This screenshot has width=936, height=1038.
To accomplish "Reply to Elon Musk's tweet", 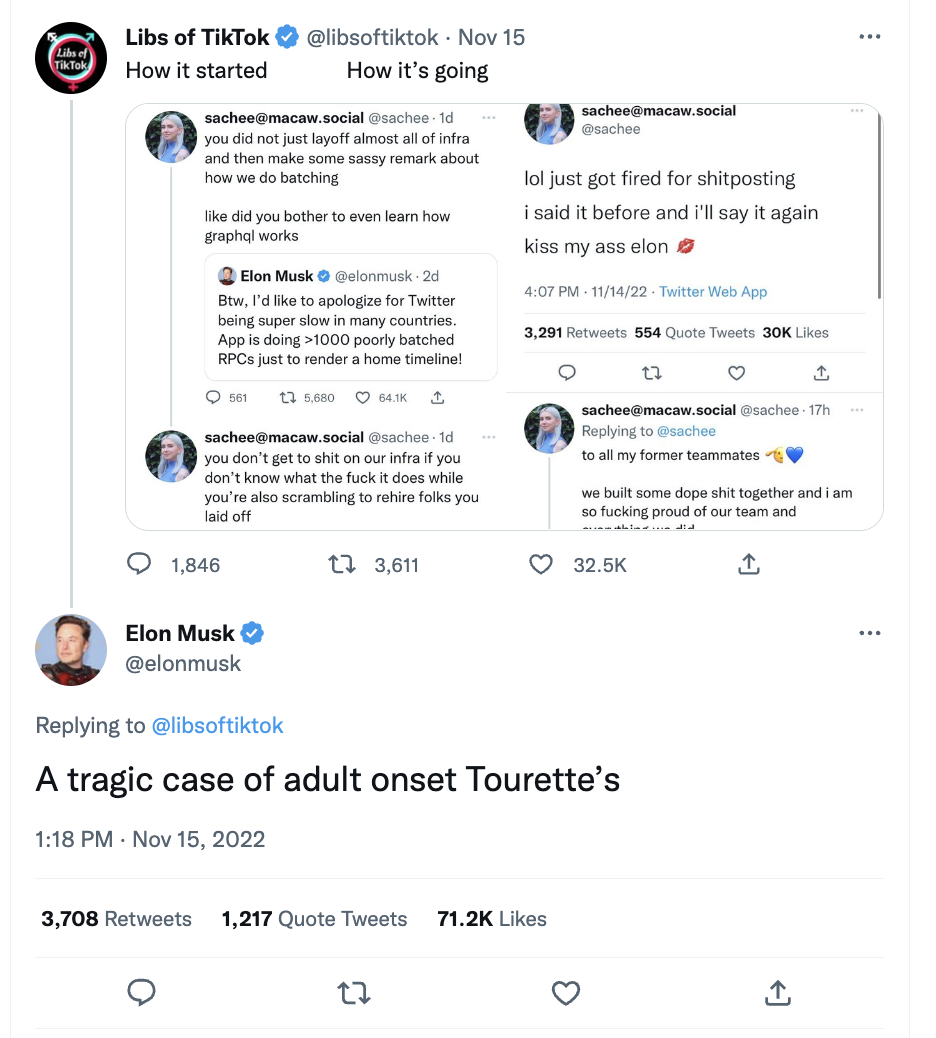I will tap(142, 992).
